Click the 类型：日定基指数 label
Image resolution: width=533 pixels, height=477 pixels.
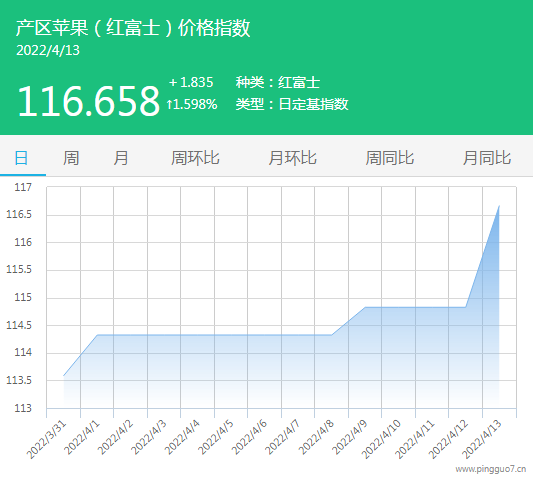(292, 104)
